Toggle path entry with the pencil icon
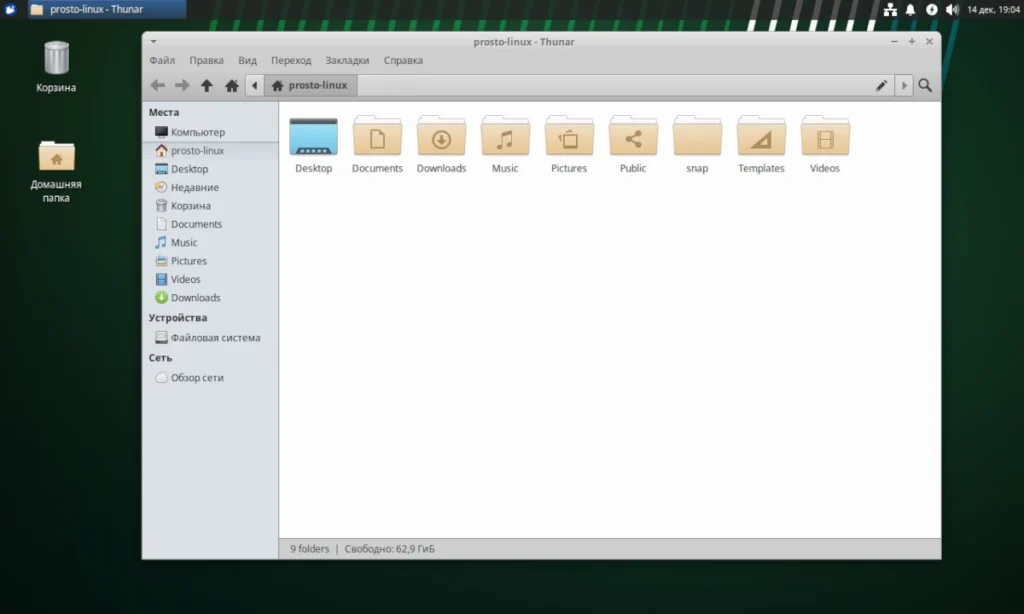1024x614 pixels. click(x=881, y=85)
